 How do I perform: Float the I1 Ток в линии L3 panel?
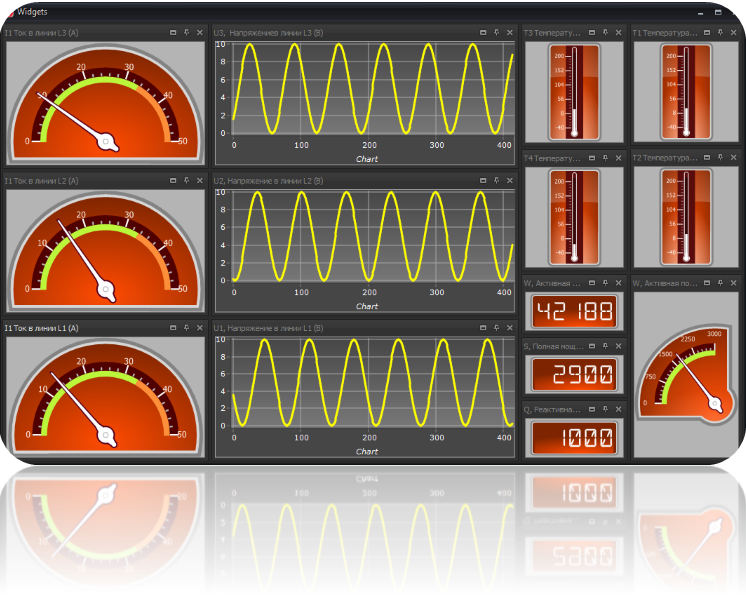point(173,32)
